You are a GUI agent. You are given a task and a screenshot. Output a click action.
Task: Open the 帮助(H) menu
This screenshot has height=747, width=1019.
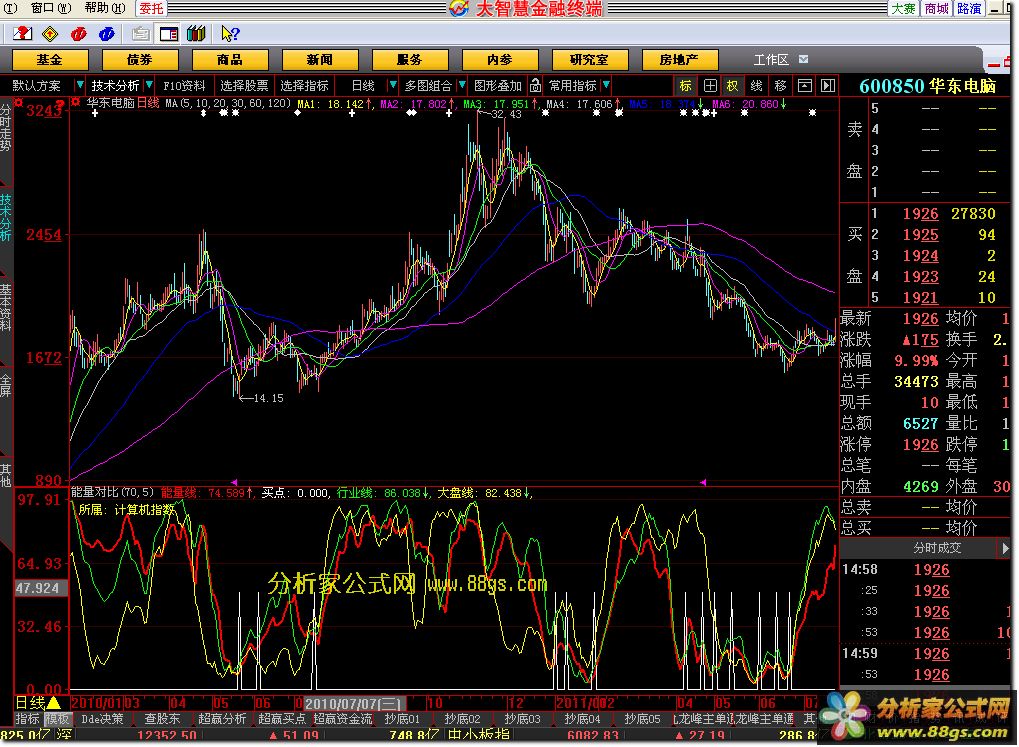105,8
